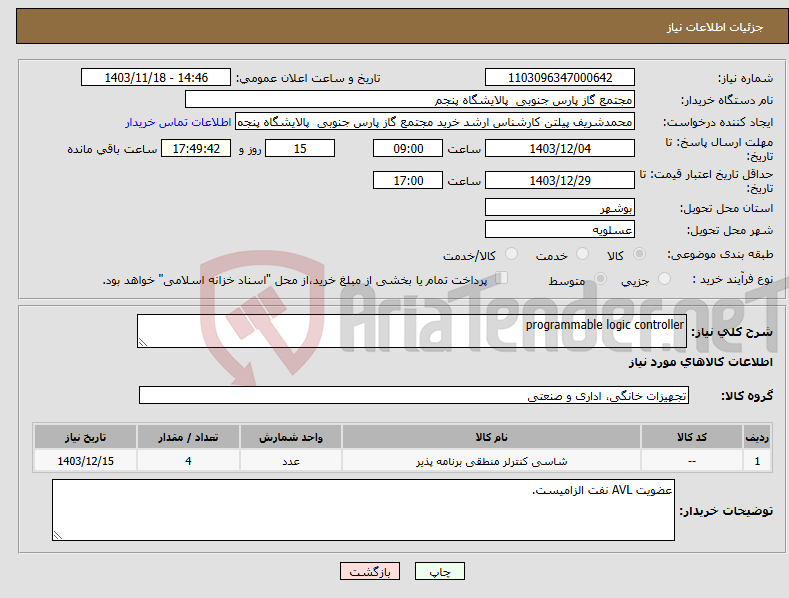This screenshot has width=789, height=598.
Task: Click the delivery province field بوشهر
Action: point(560,207)
